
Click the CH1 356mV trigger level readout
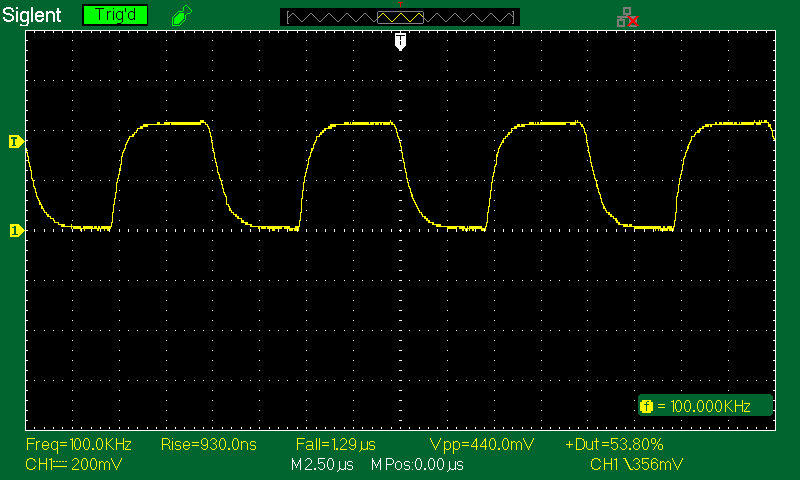tap(636, 465)
